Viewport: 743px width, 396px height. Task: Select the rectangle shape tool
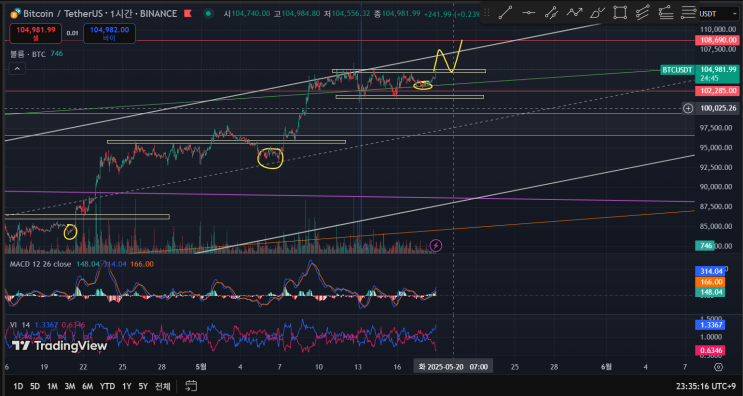coord(620,12)
